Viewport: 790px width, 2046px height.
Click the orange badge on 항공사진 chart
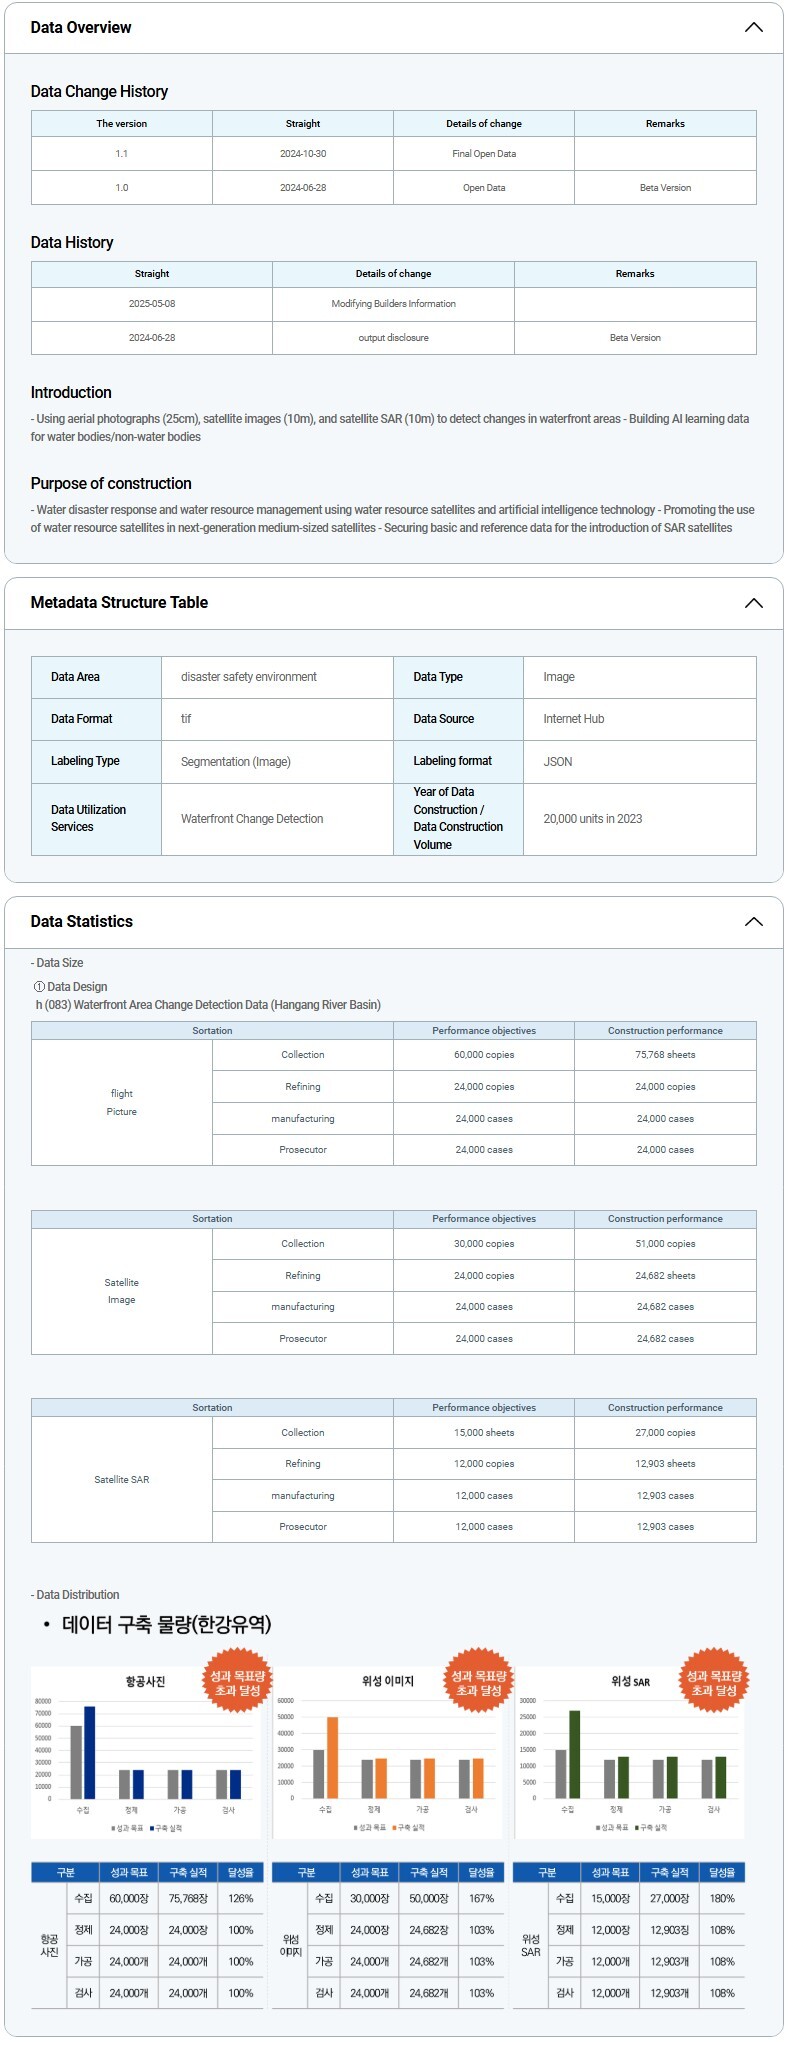click(x=237, y=1683)
